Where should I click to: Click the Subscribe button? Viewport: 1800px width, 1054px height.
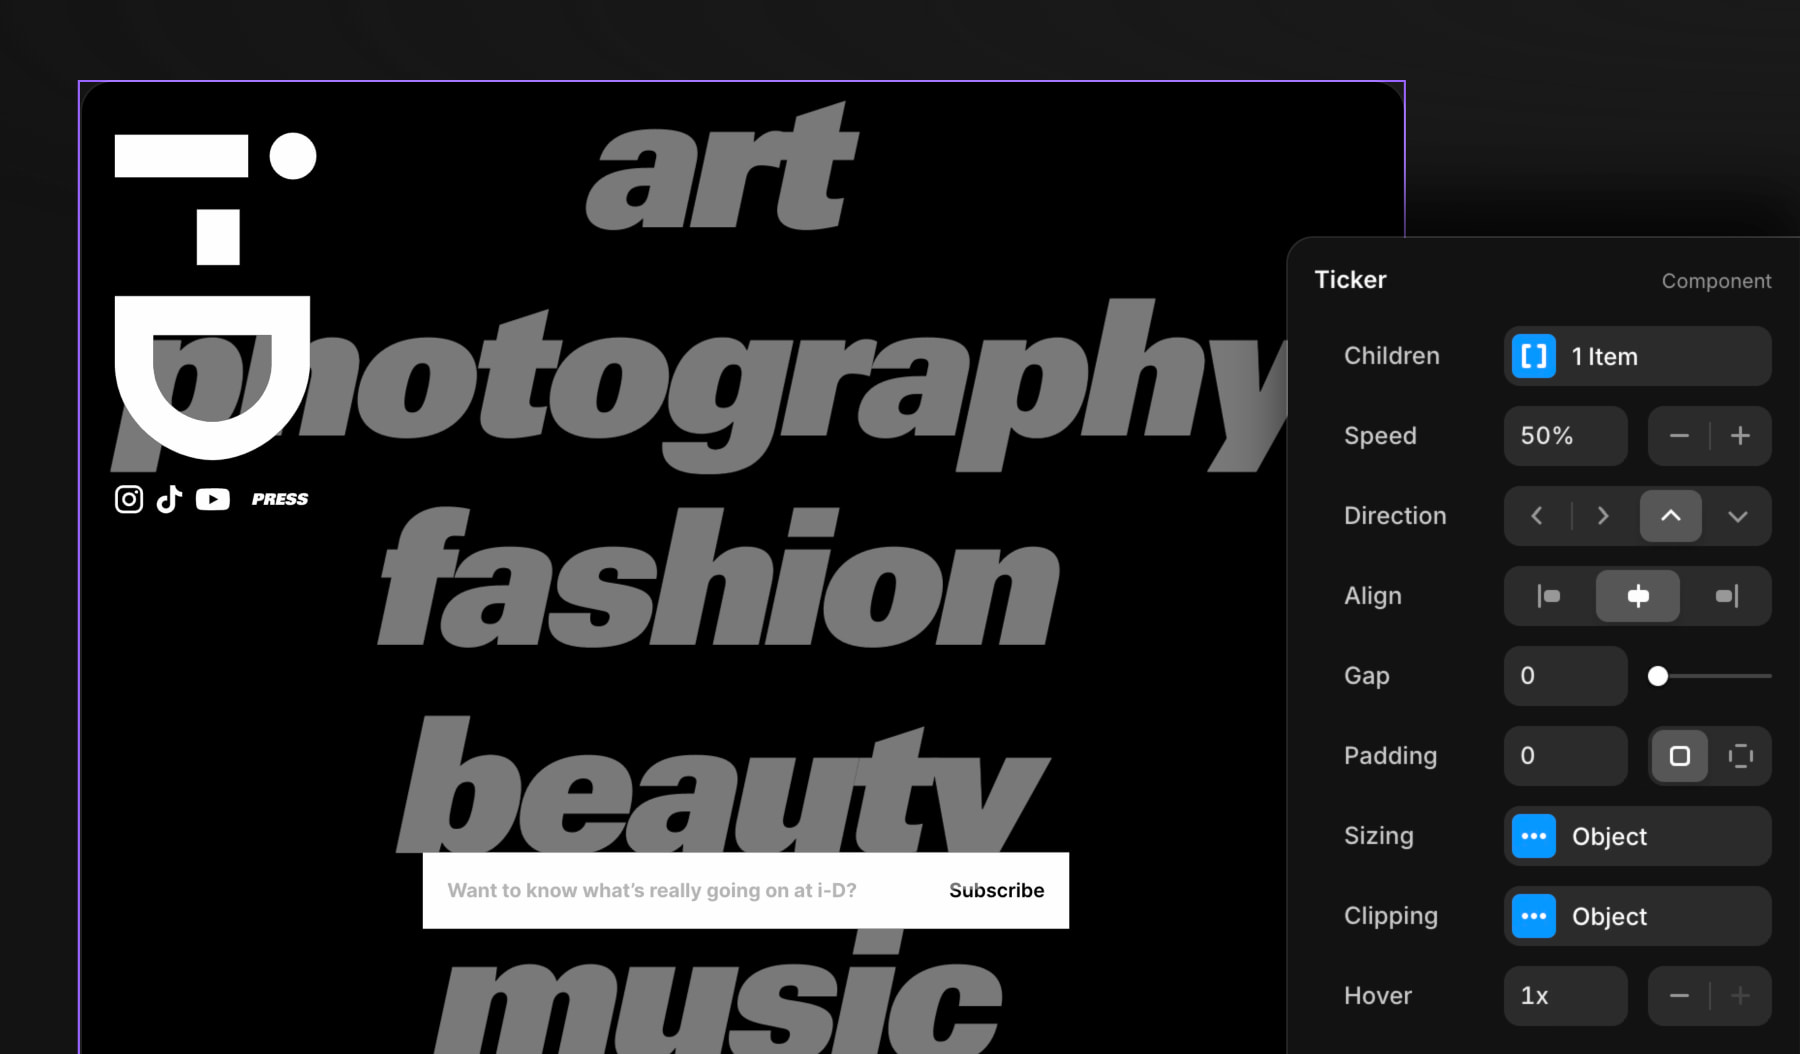coord(996,890)
